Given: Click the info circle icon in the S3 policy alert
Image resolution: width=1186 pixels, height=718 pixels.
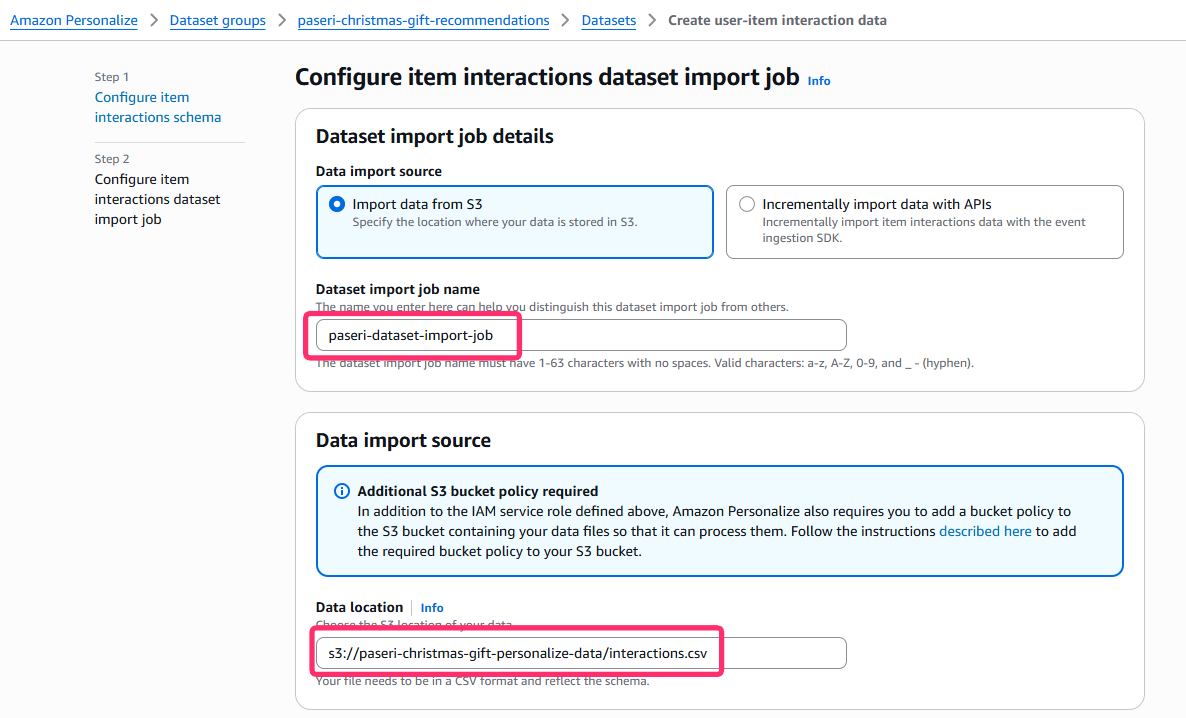Looking at the screenshot, I should [x=341, y=491].
